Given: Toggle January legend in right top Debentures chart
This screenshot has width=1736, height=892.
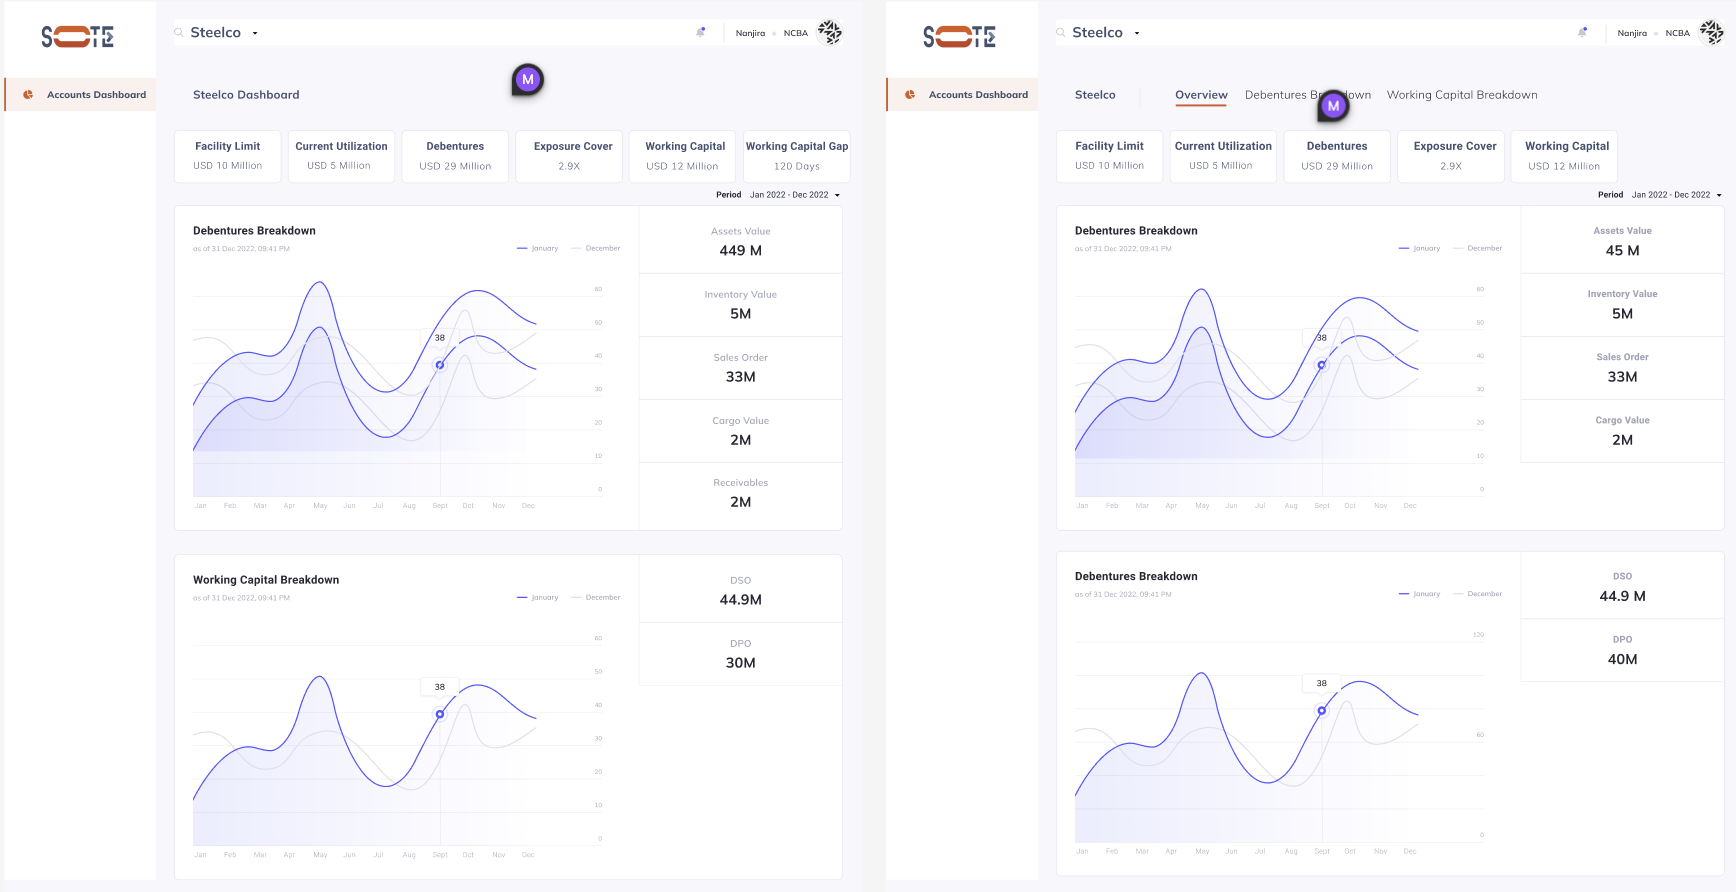Looking at the screenshot, I should [1420, 248].
